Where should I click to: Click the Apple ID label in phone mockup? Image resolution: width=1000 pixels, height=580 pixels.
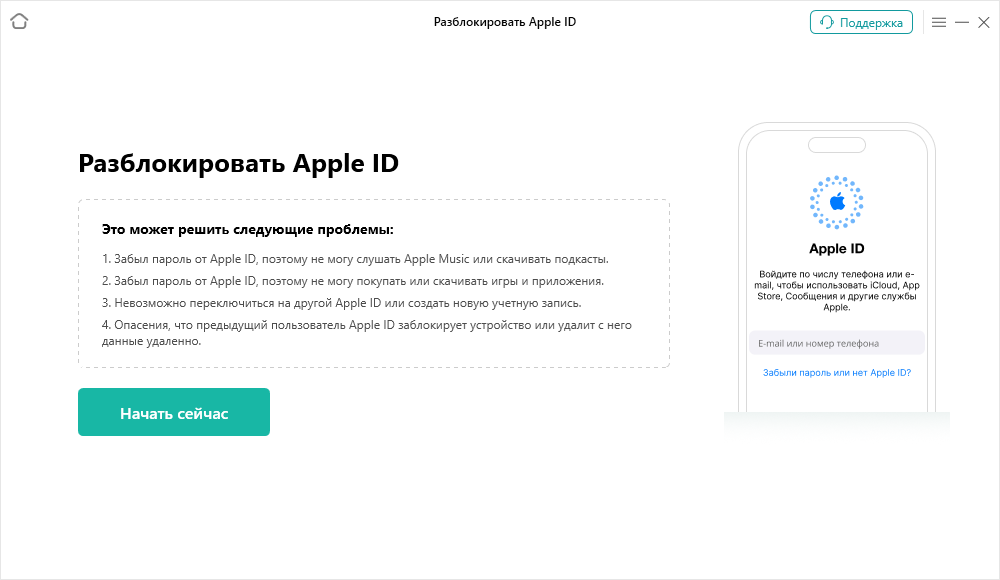837,249
